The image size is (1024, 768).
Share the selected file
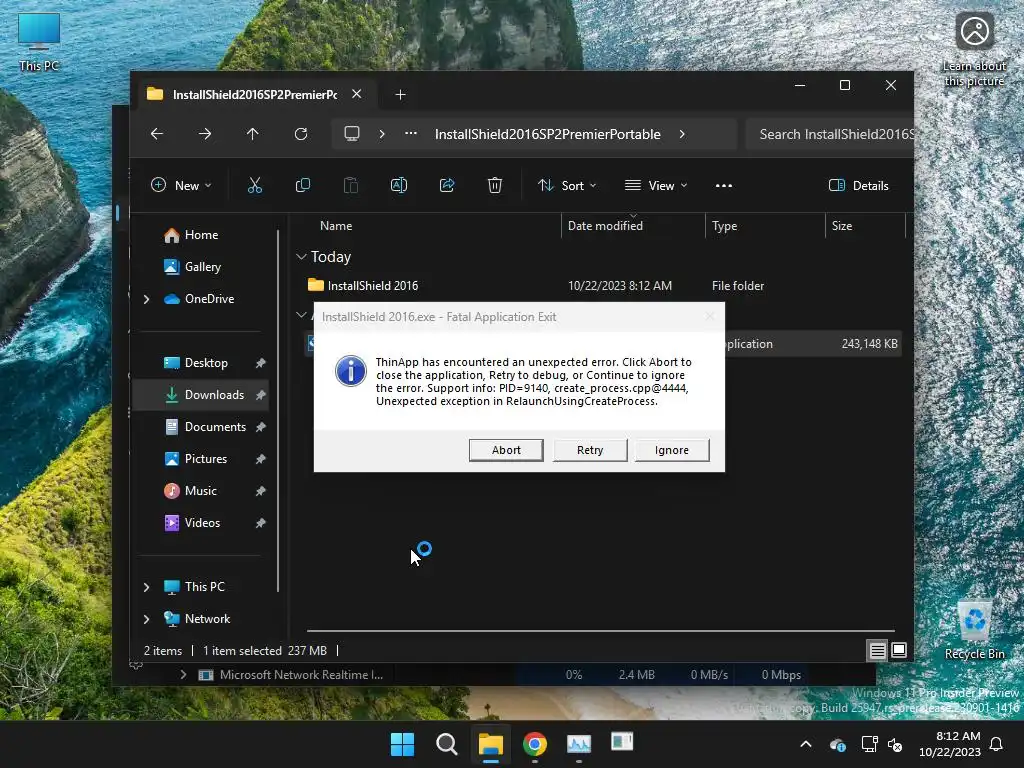pos(447,185)
